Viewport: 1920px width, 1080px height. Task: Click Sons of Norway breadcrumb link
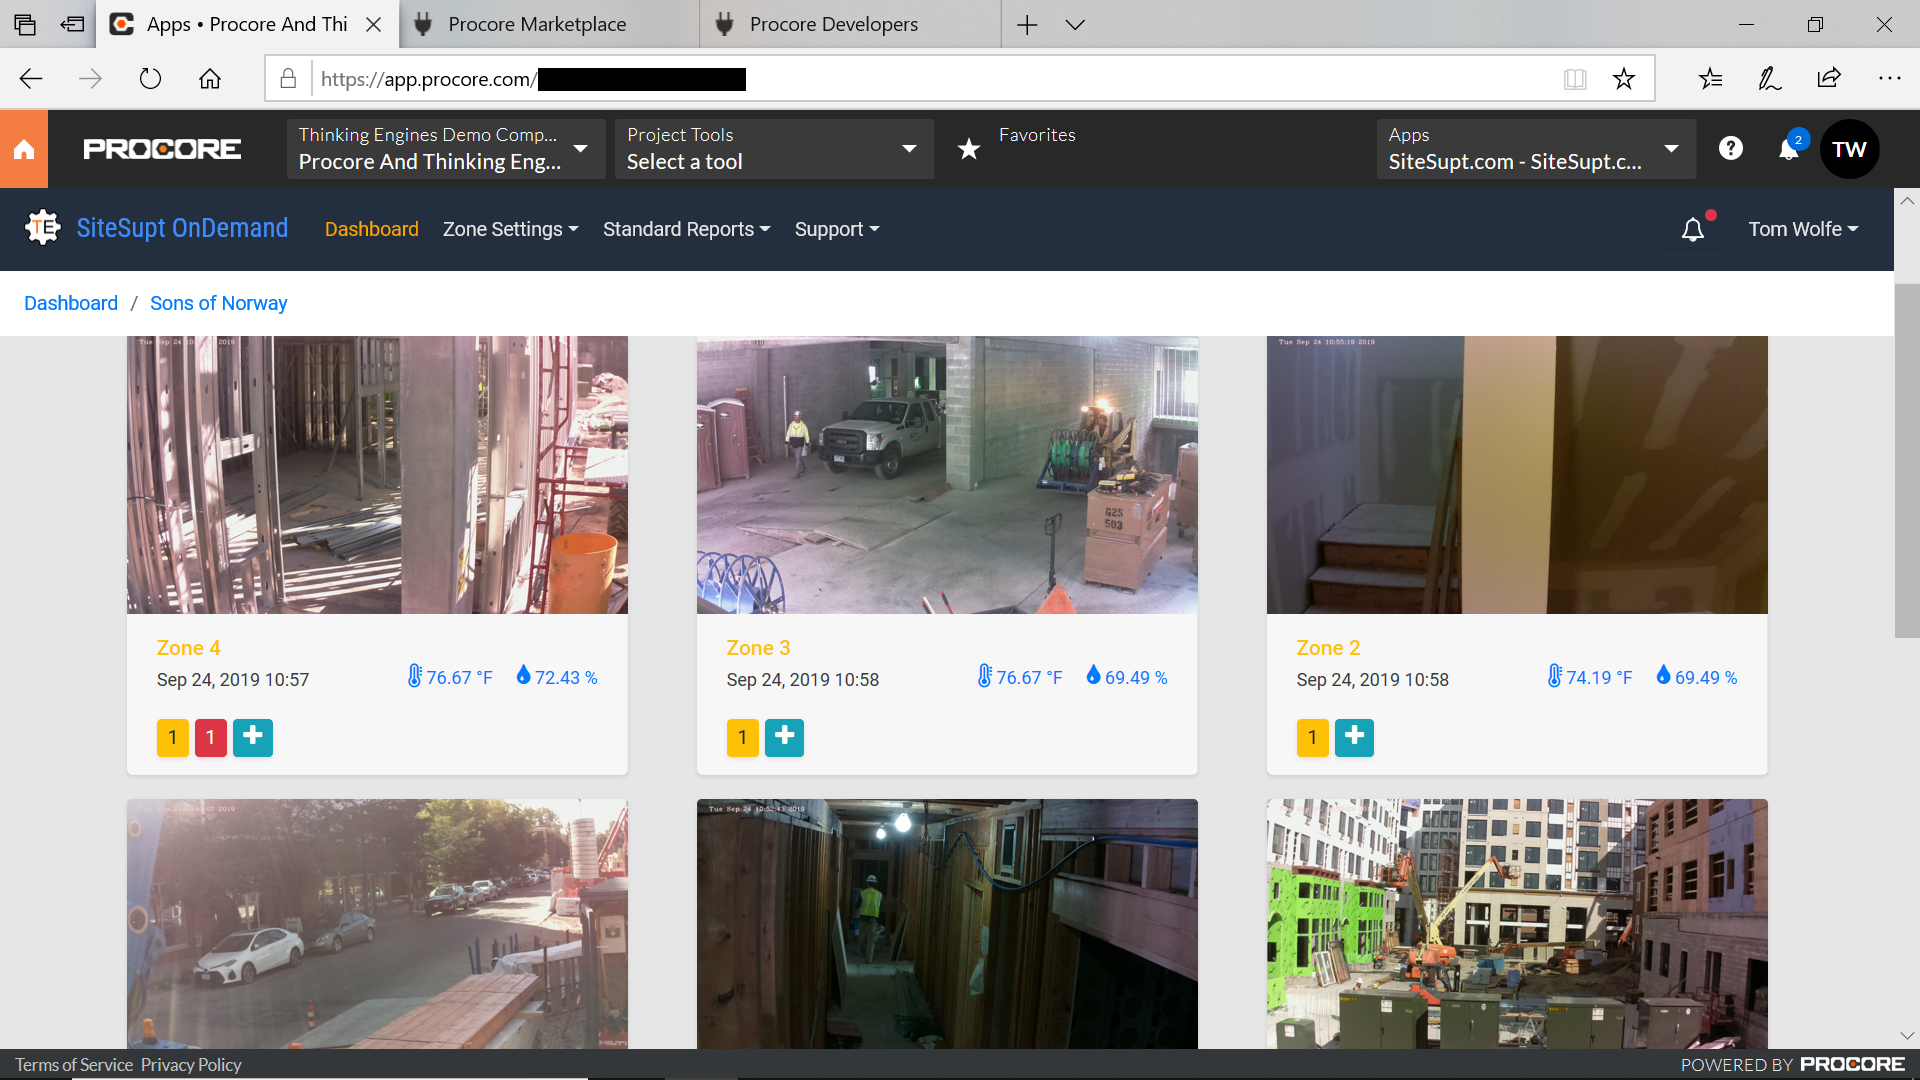pos(218,303)
